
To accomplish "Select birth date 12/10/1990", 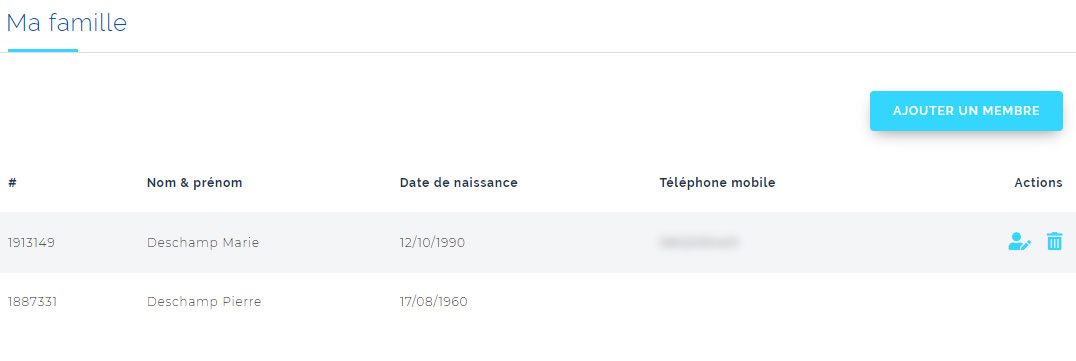I will click(x=432, y=242).
